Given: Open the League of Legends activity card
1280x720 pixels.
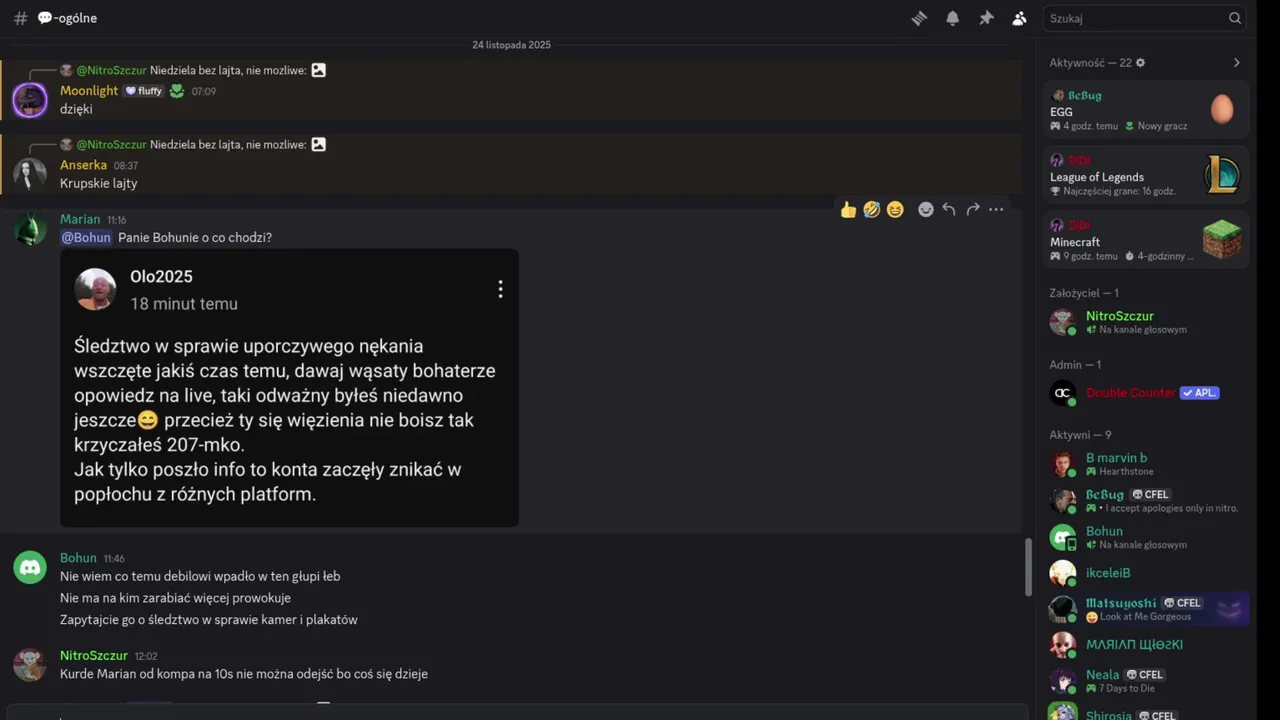Looking at the screenshot, I should pyautogui.click(x=1145, y=176).
